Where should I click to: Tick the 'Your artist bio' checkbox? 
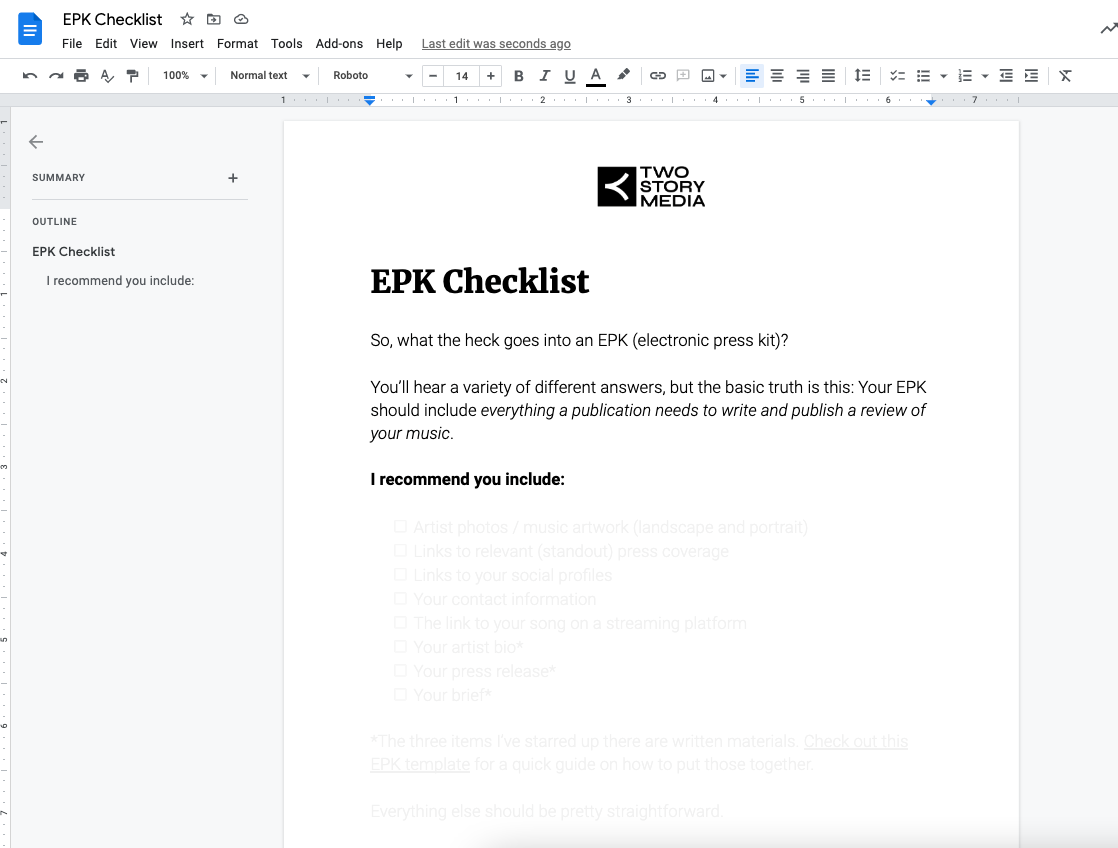(400, 647)
